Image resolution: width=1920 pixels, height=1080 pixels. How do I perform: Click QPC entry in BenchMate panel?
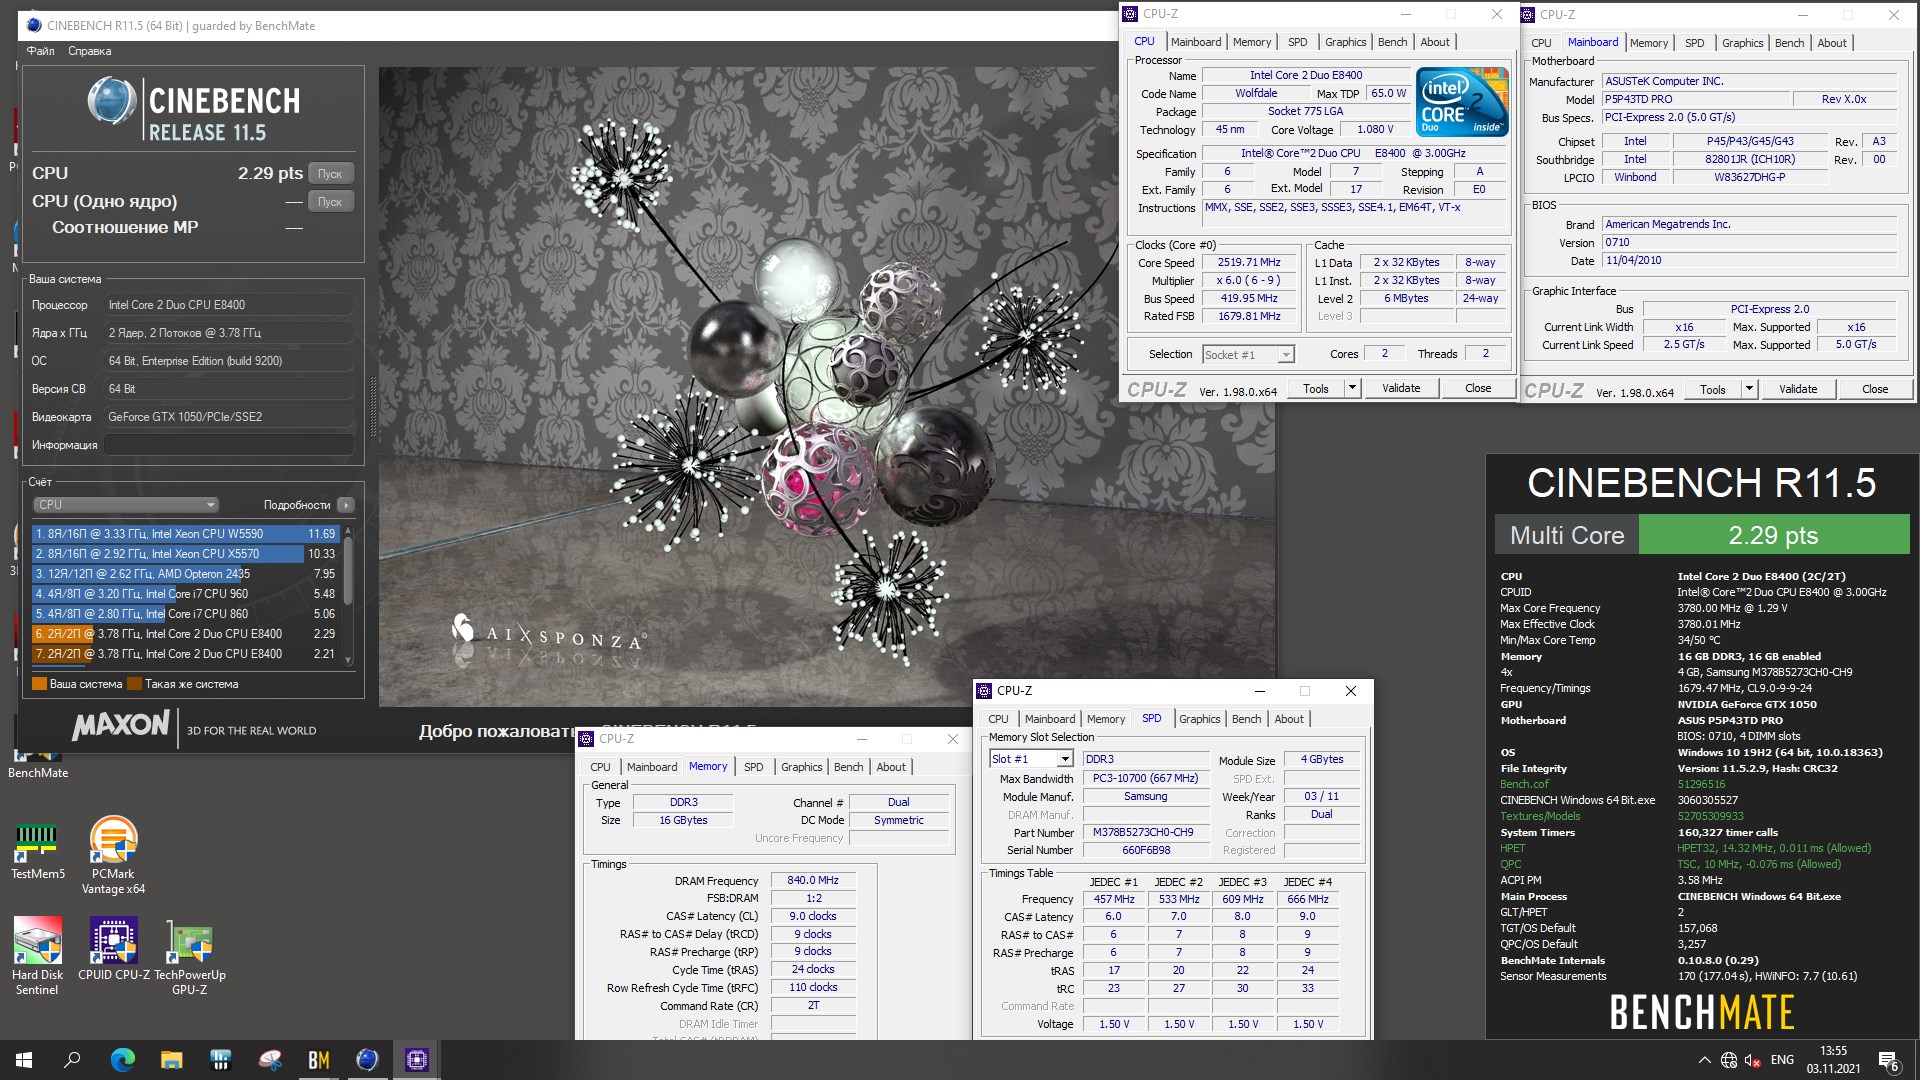coord(1510,865)
